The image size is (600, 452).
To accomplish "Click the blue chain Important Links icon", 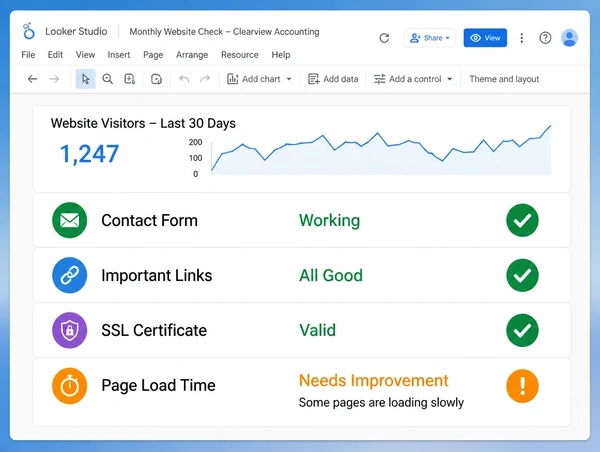I will [70, 275].
